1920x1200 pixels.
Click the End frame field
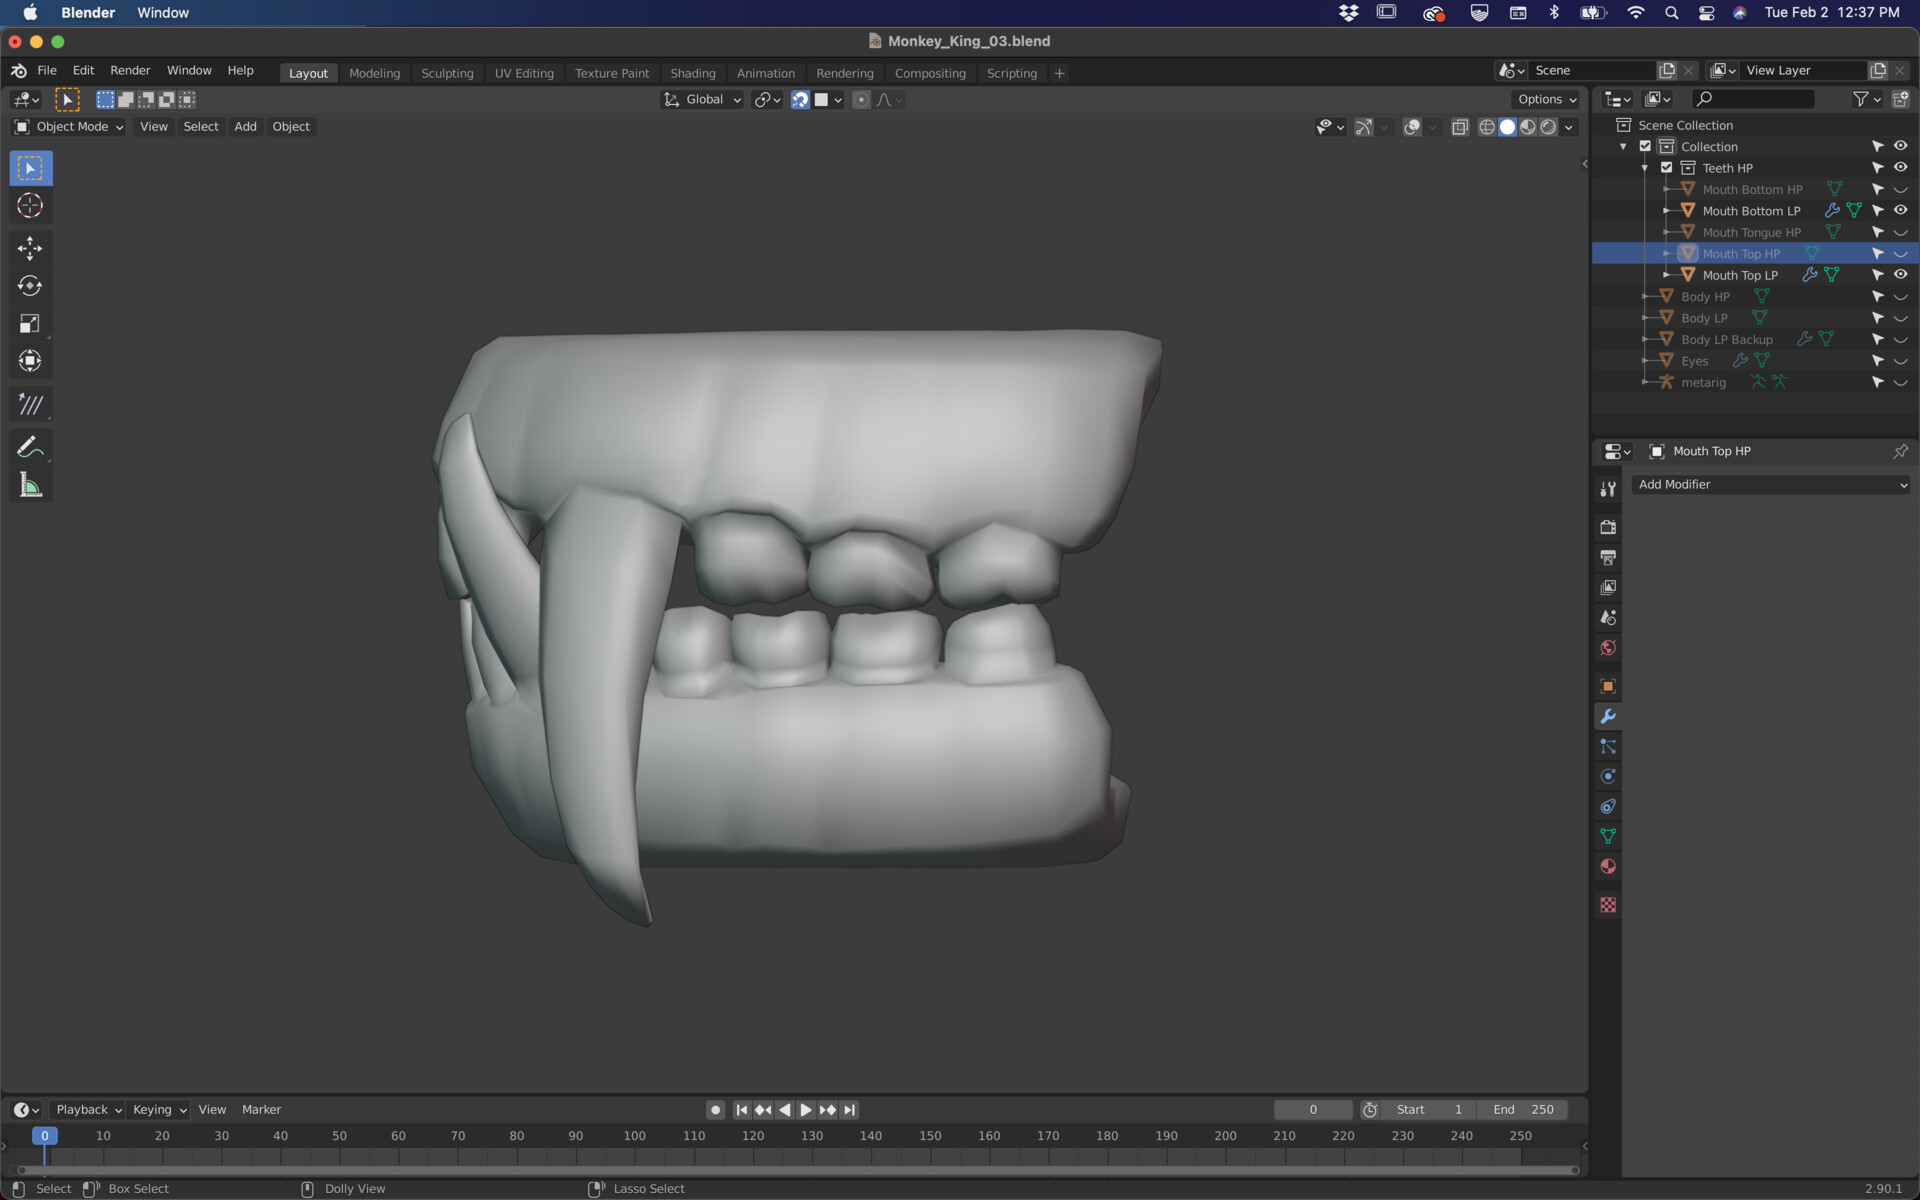(x=1524, y=1110)
